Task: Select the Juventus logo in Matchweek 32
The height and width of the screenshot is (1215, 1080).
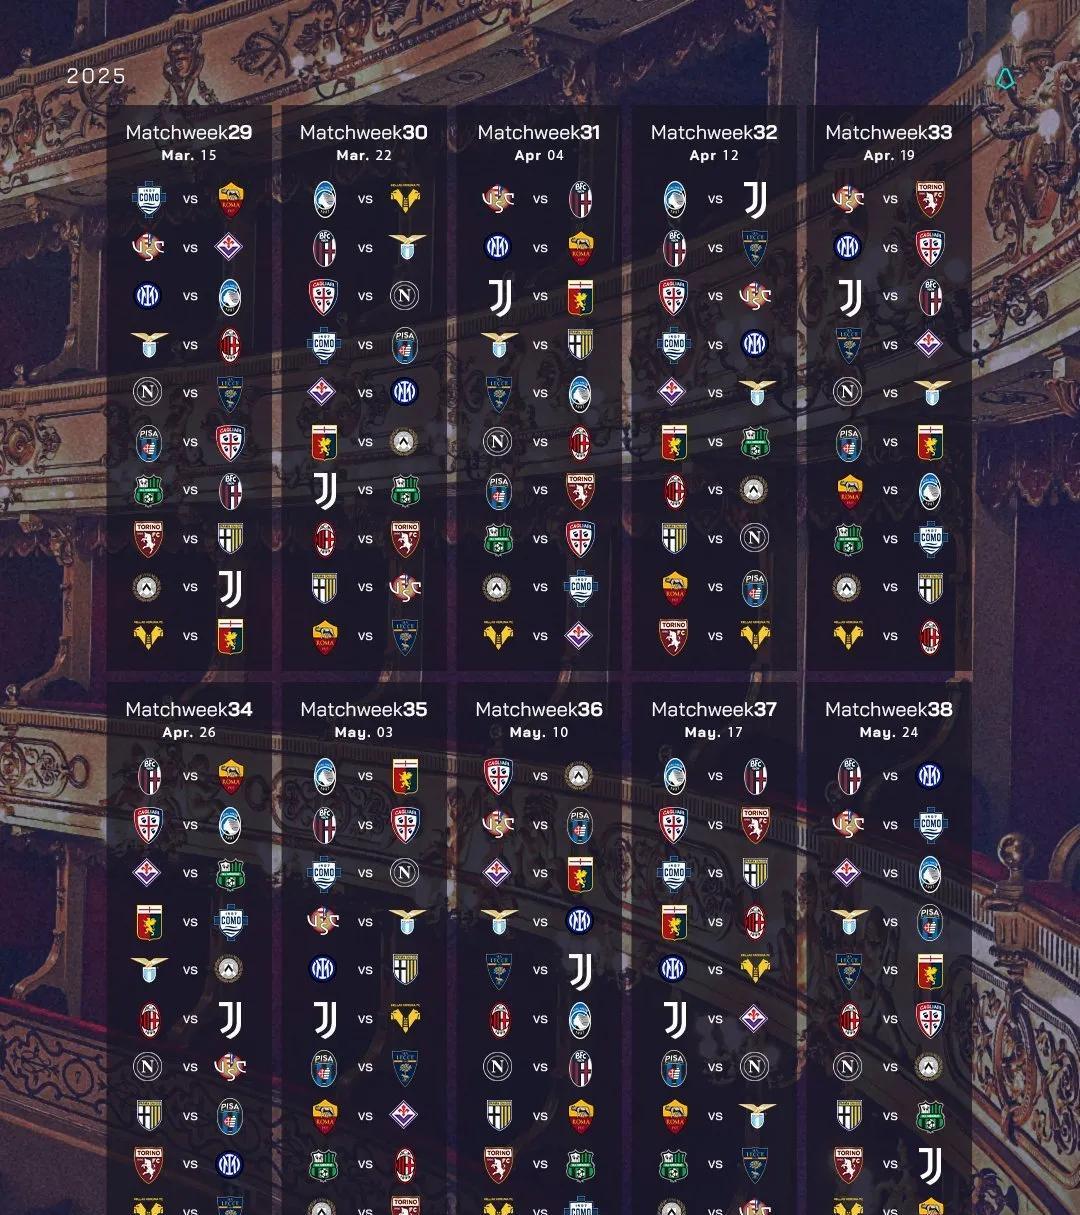Action: 755,199
